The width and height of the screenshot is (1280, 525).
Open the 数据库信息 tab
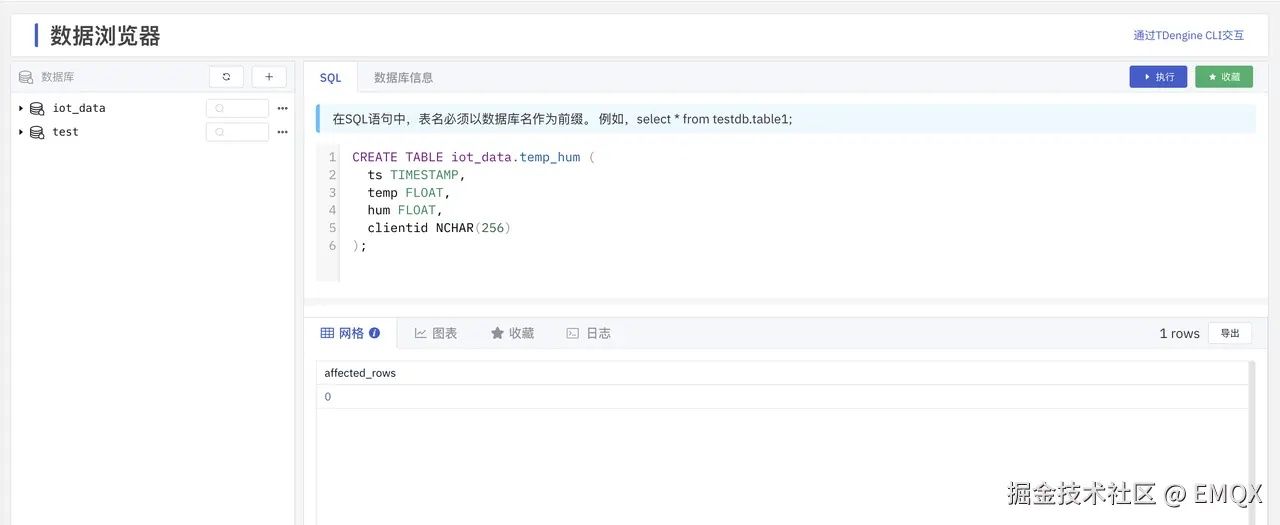(x=403, y=77)
